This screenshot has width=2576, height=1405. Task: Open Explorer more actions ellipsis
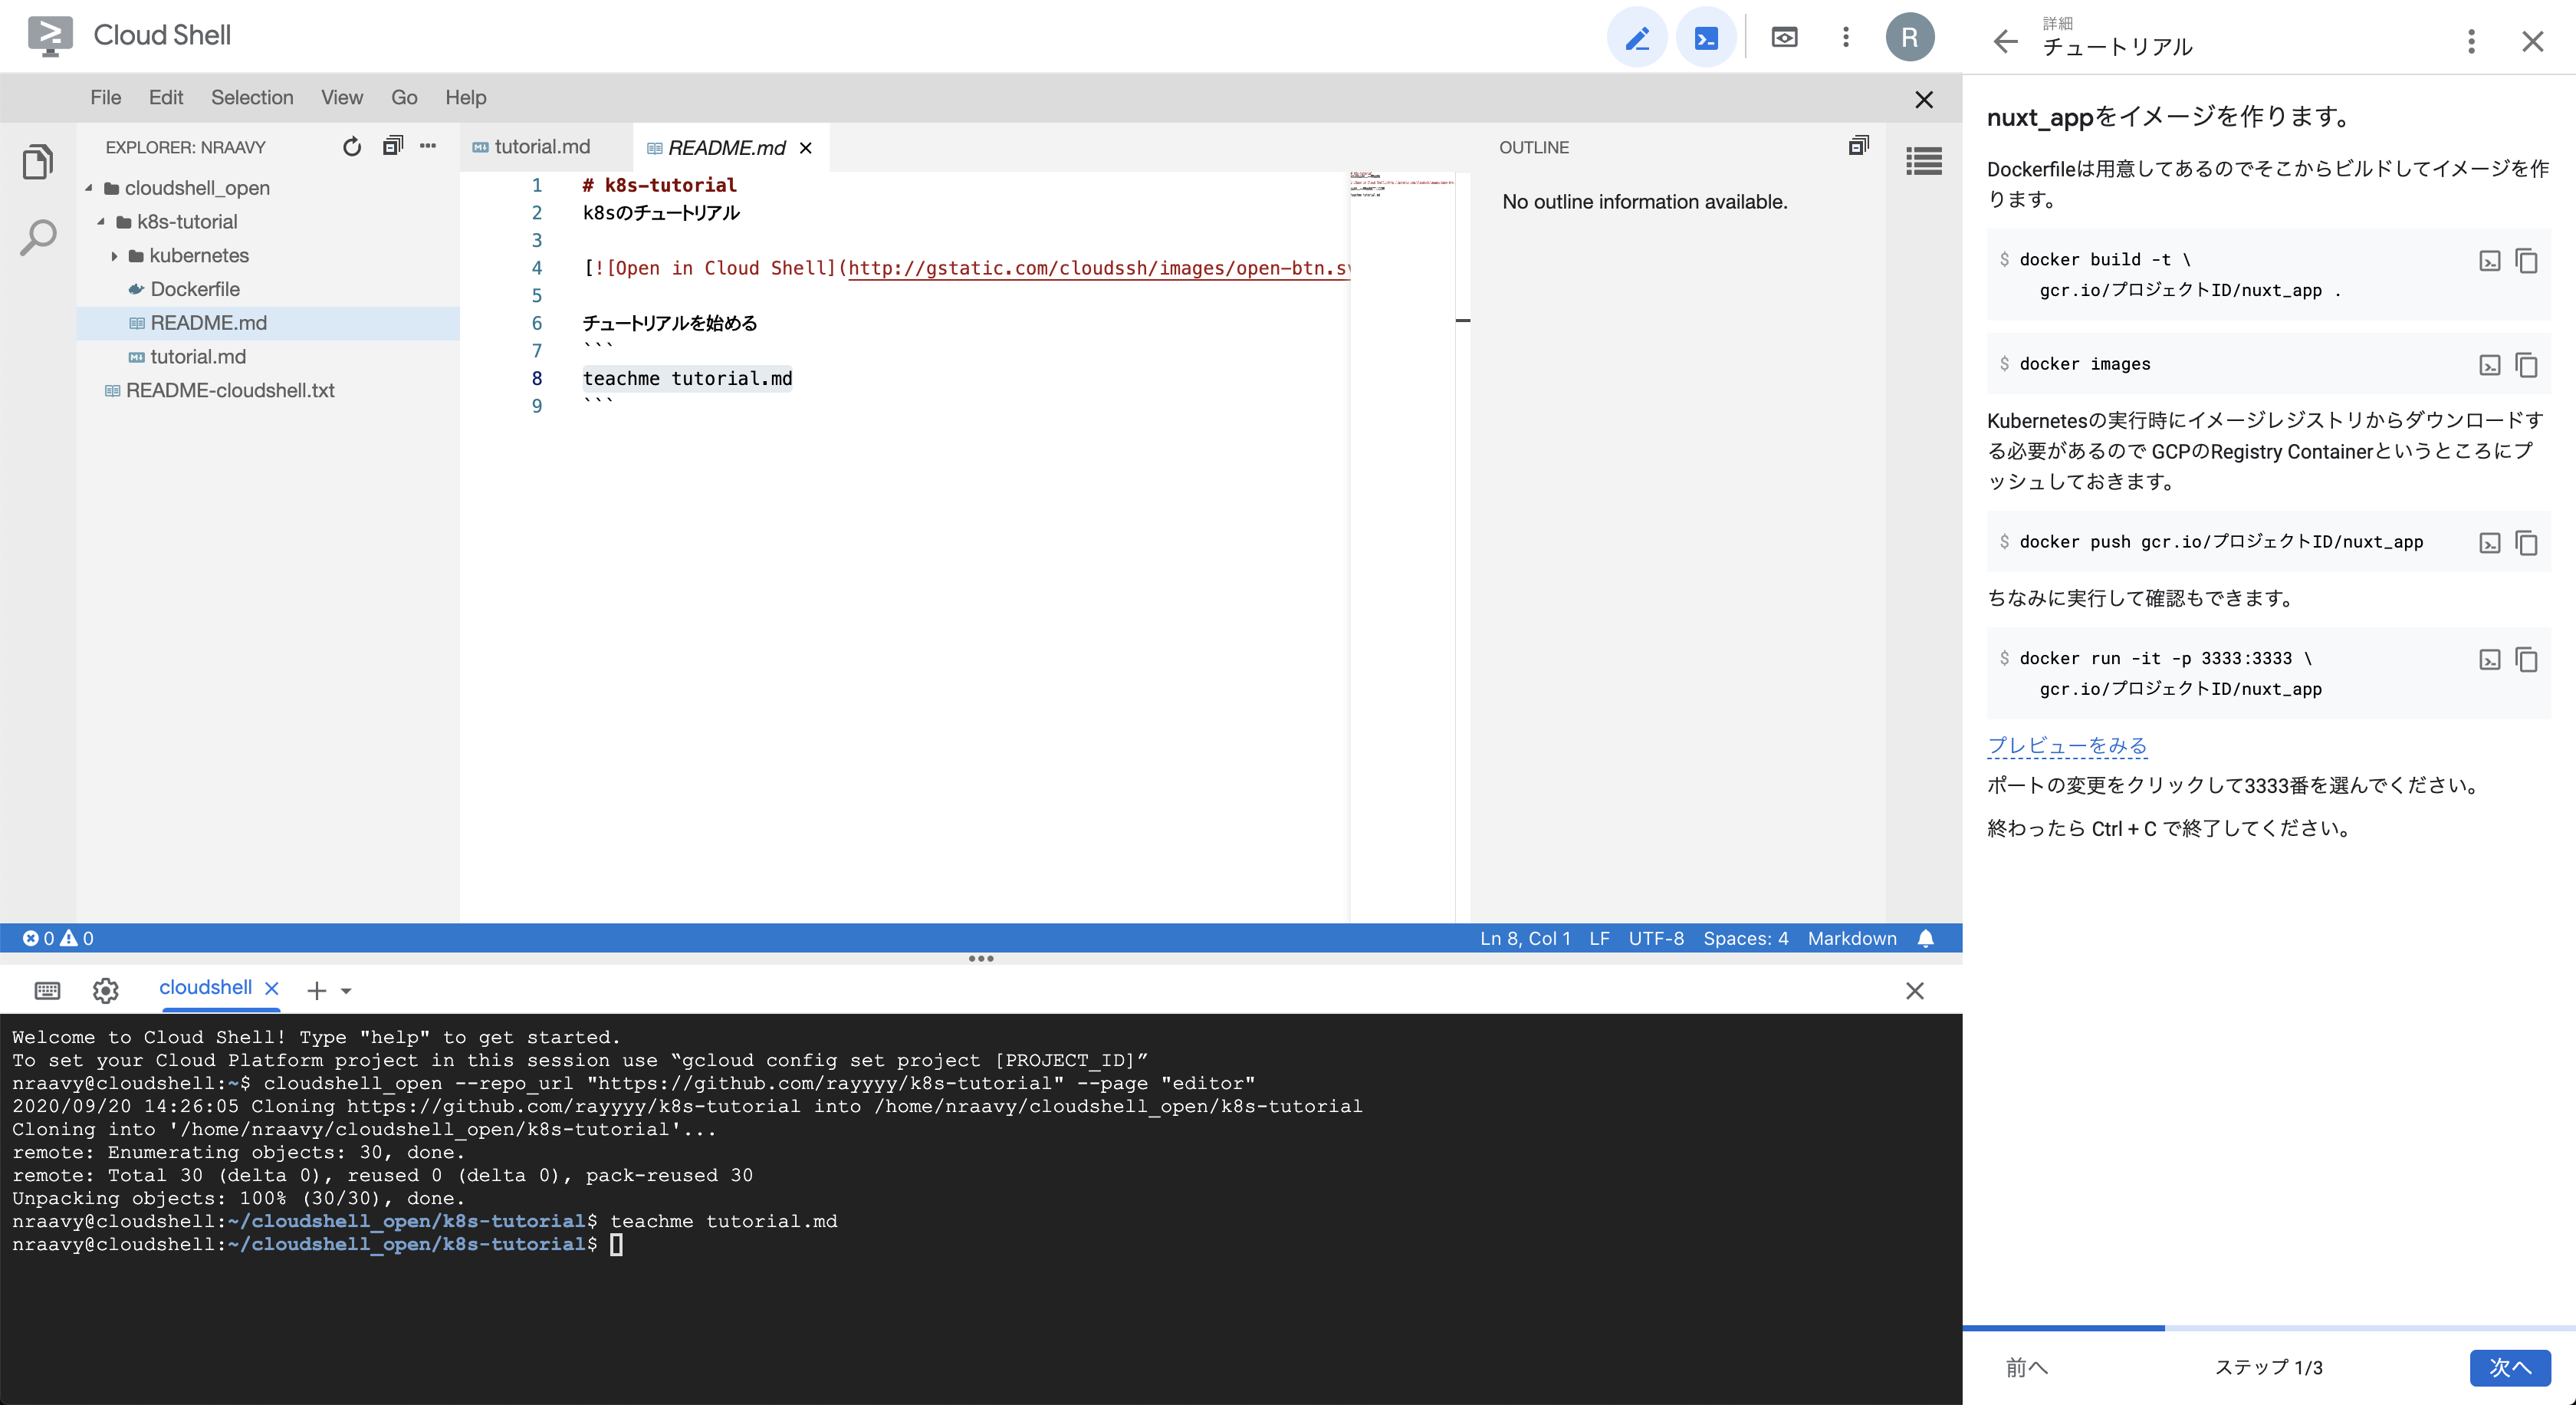[x=428, y=146]
